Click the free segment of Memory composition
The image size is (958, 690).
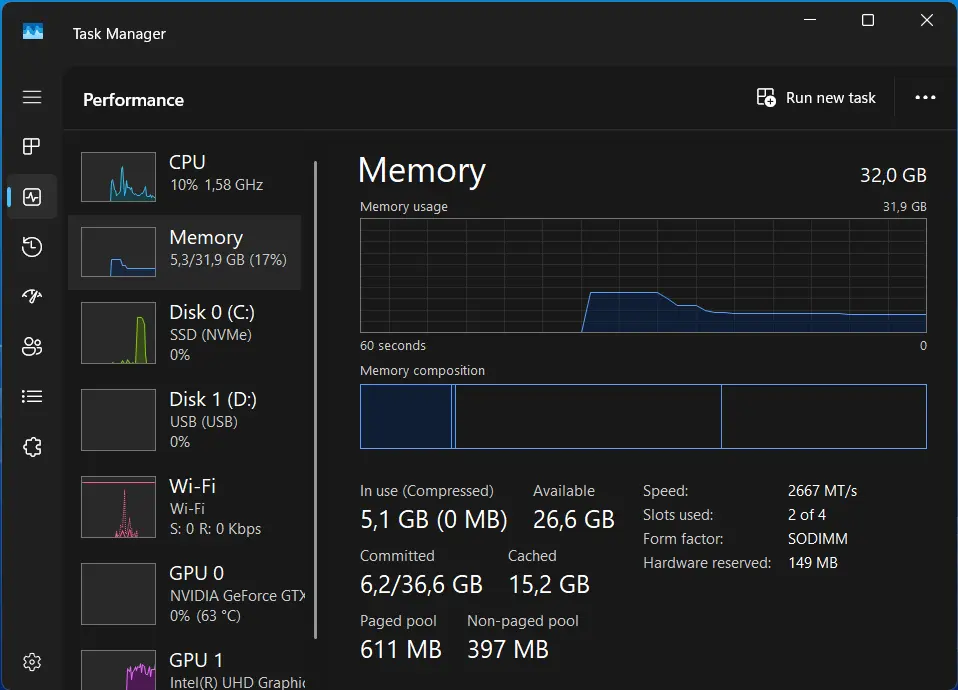(824, 416)
